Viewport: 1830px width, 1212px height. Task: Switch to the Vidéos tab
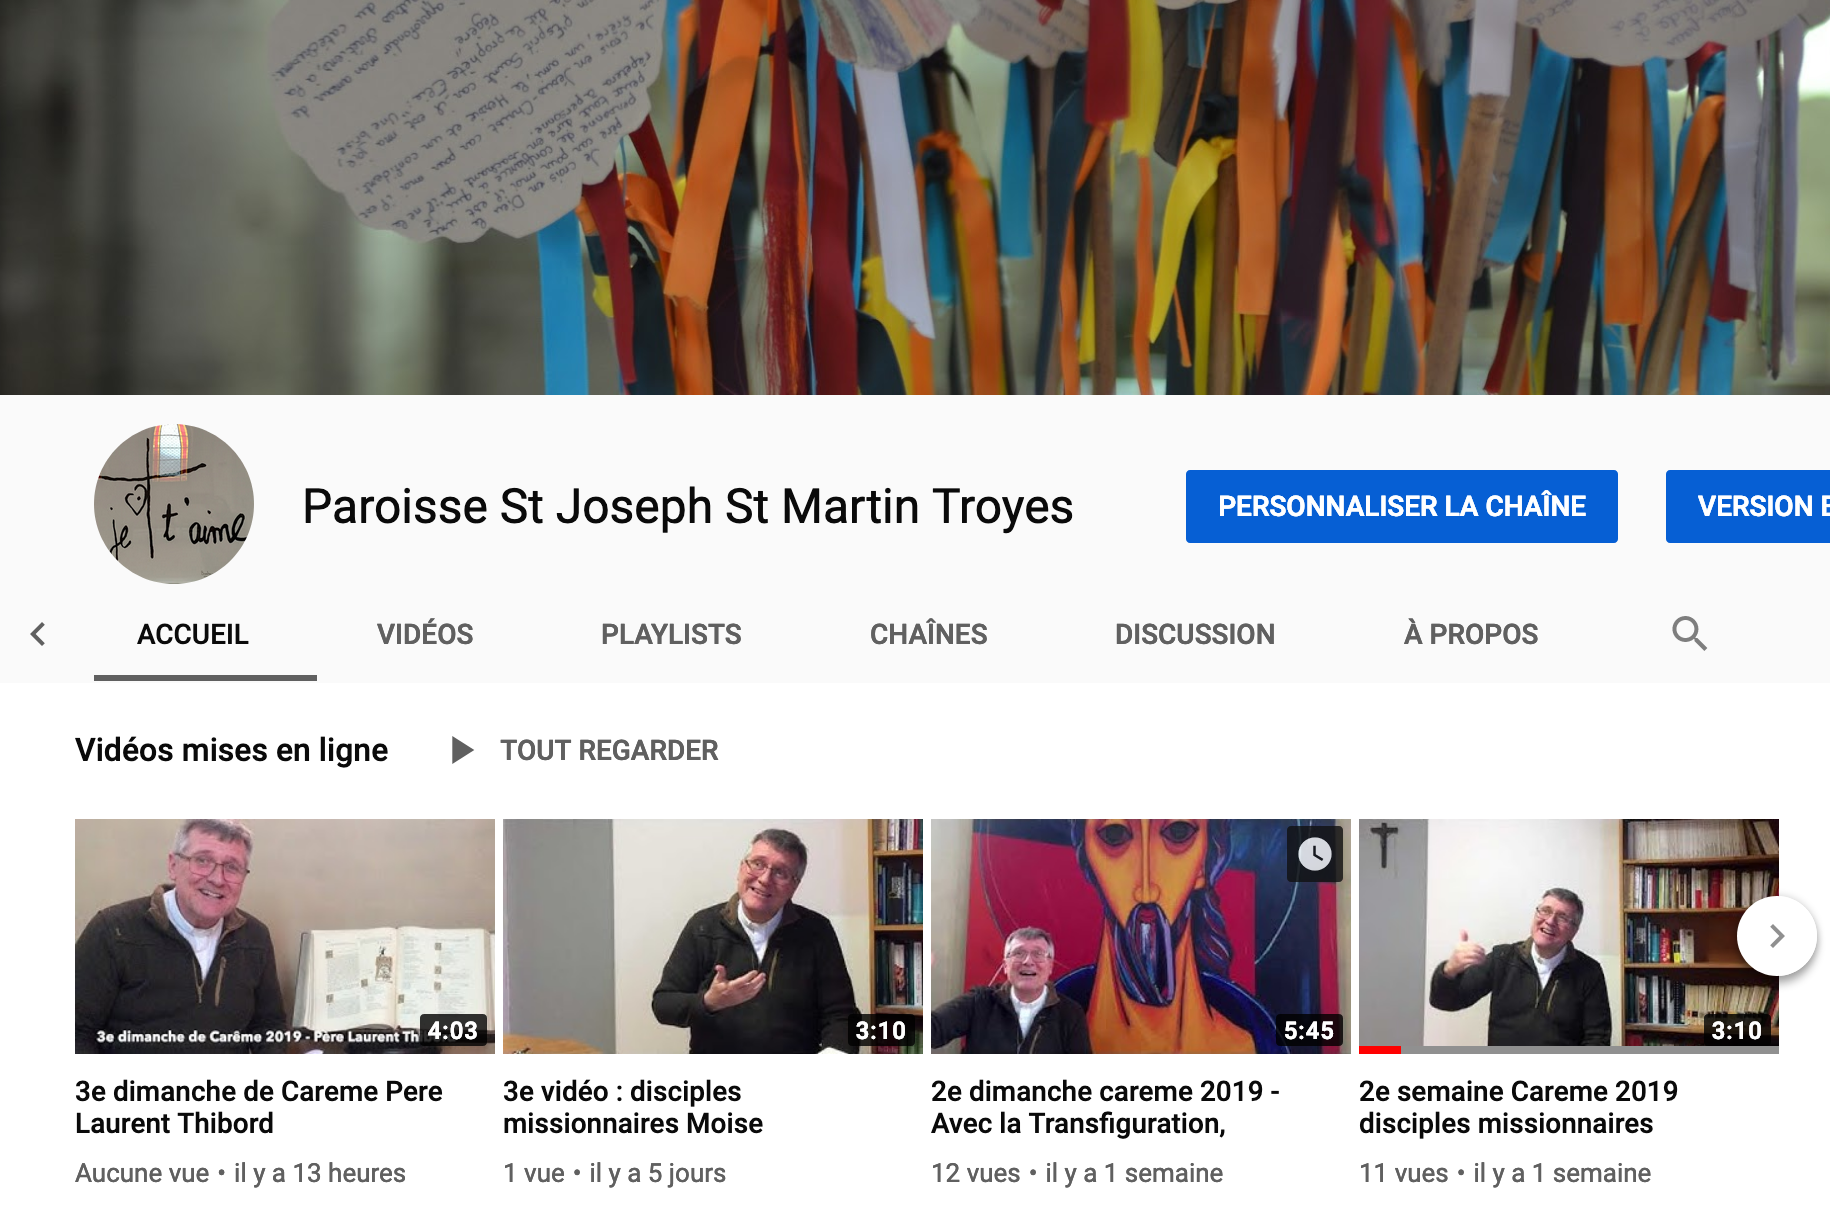pyautogui.click(x=425, y=634)
